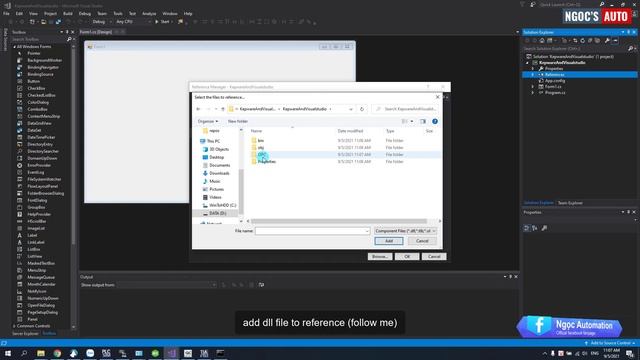Open file dialog help icon
Screen dimensions: 640x360
[x=435, y=121]
